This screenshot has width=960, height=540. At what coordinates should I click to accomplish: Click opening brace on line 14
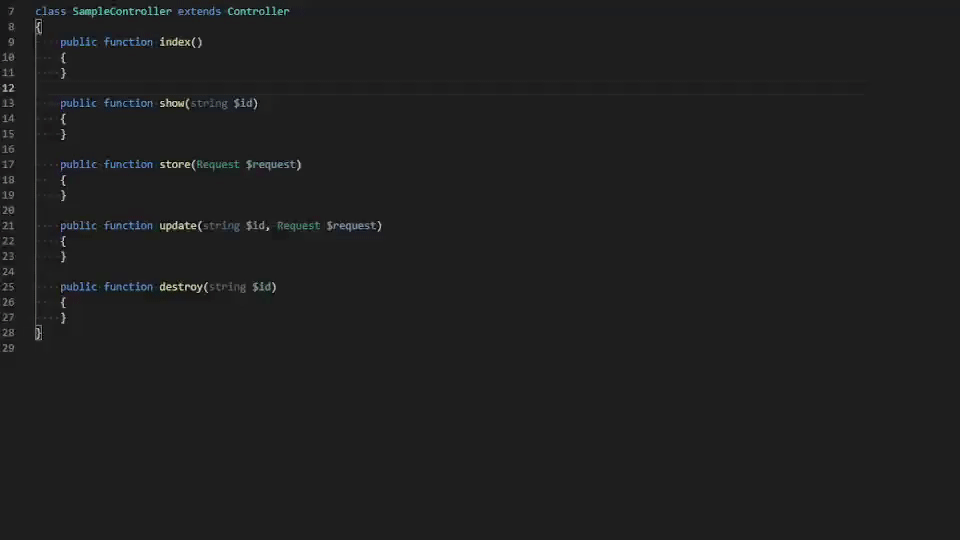63,119
